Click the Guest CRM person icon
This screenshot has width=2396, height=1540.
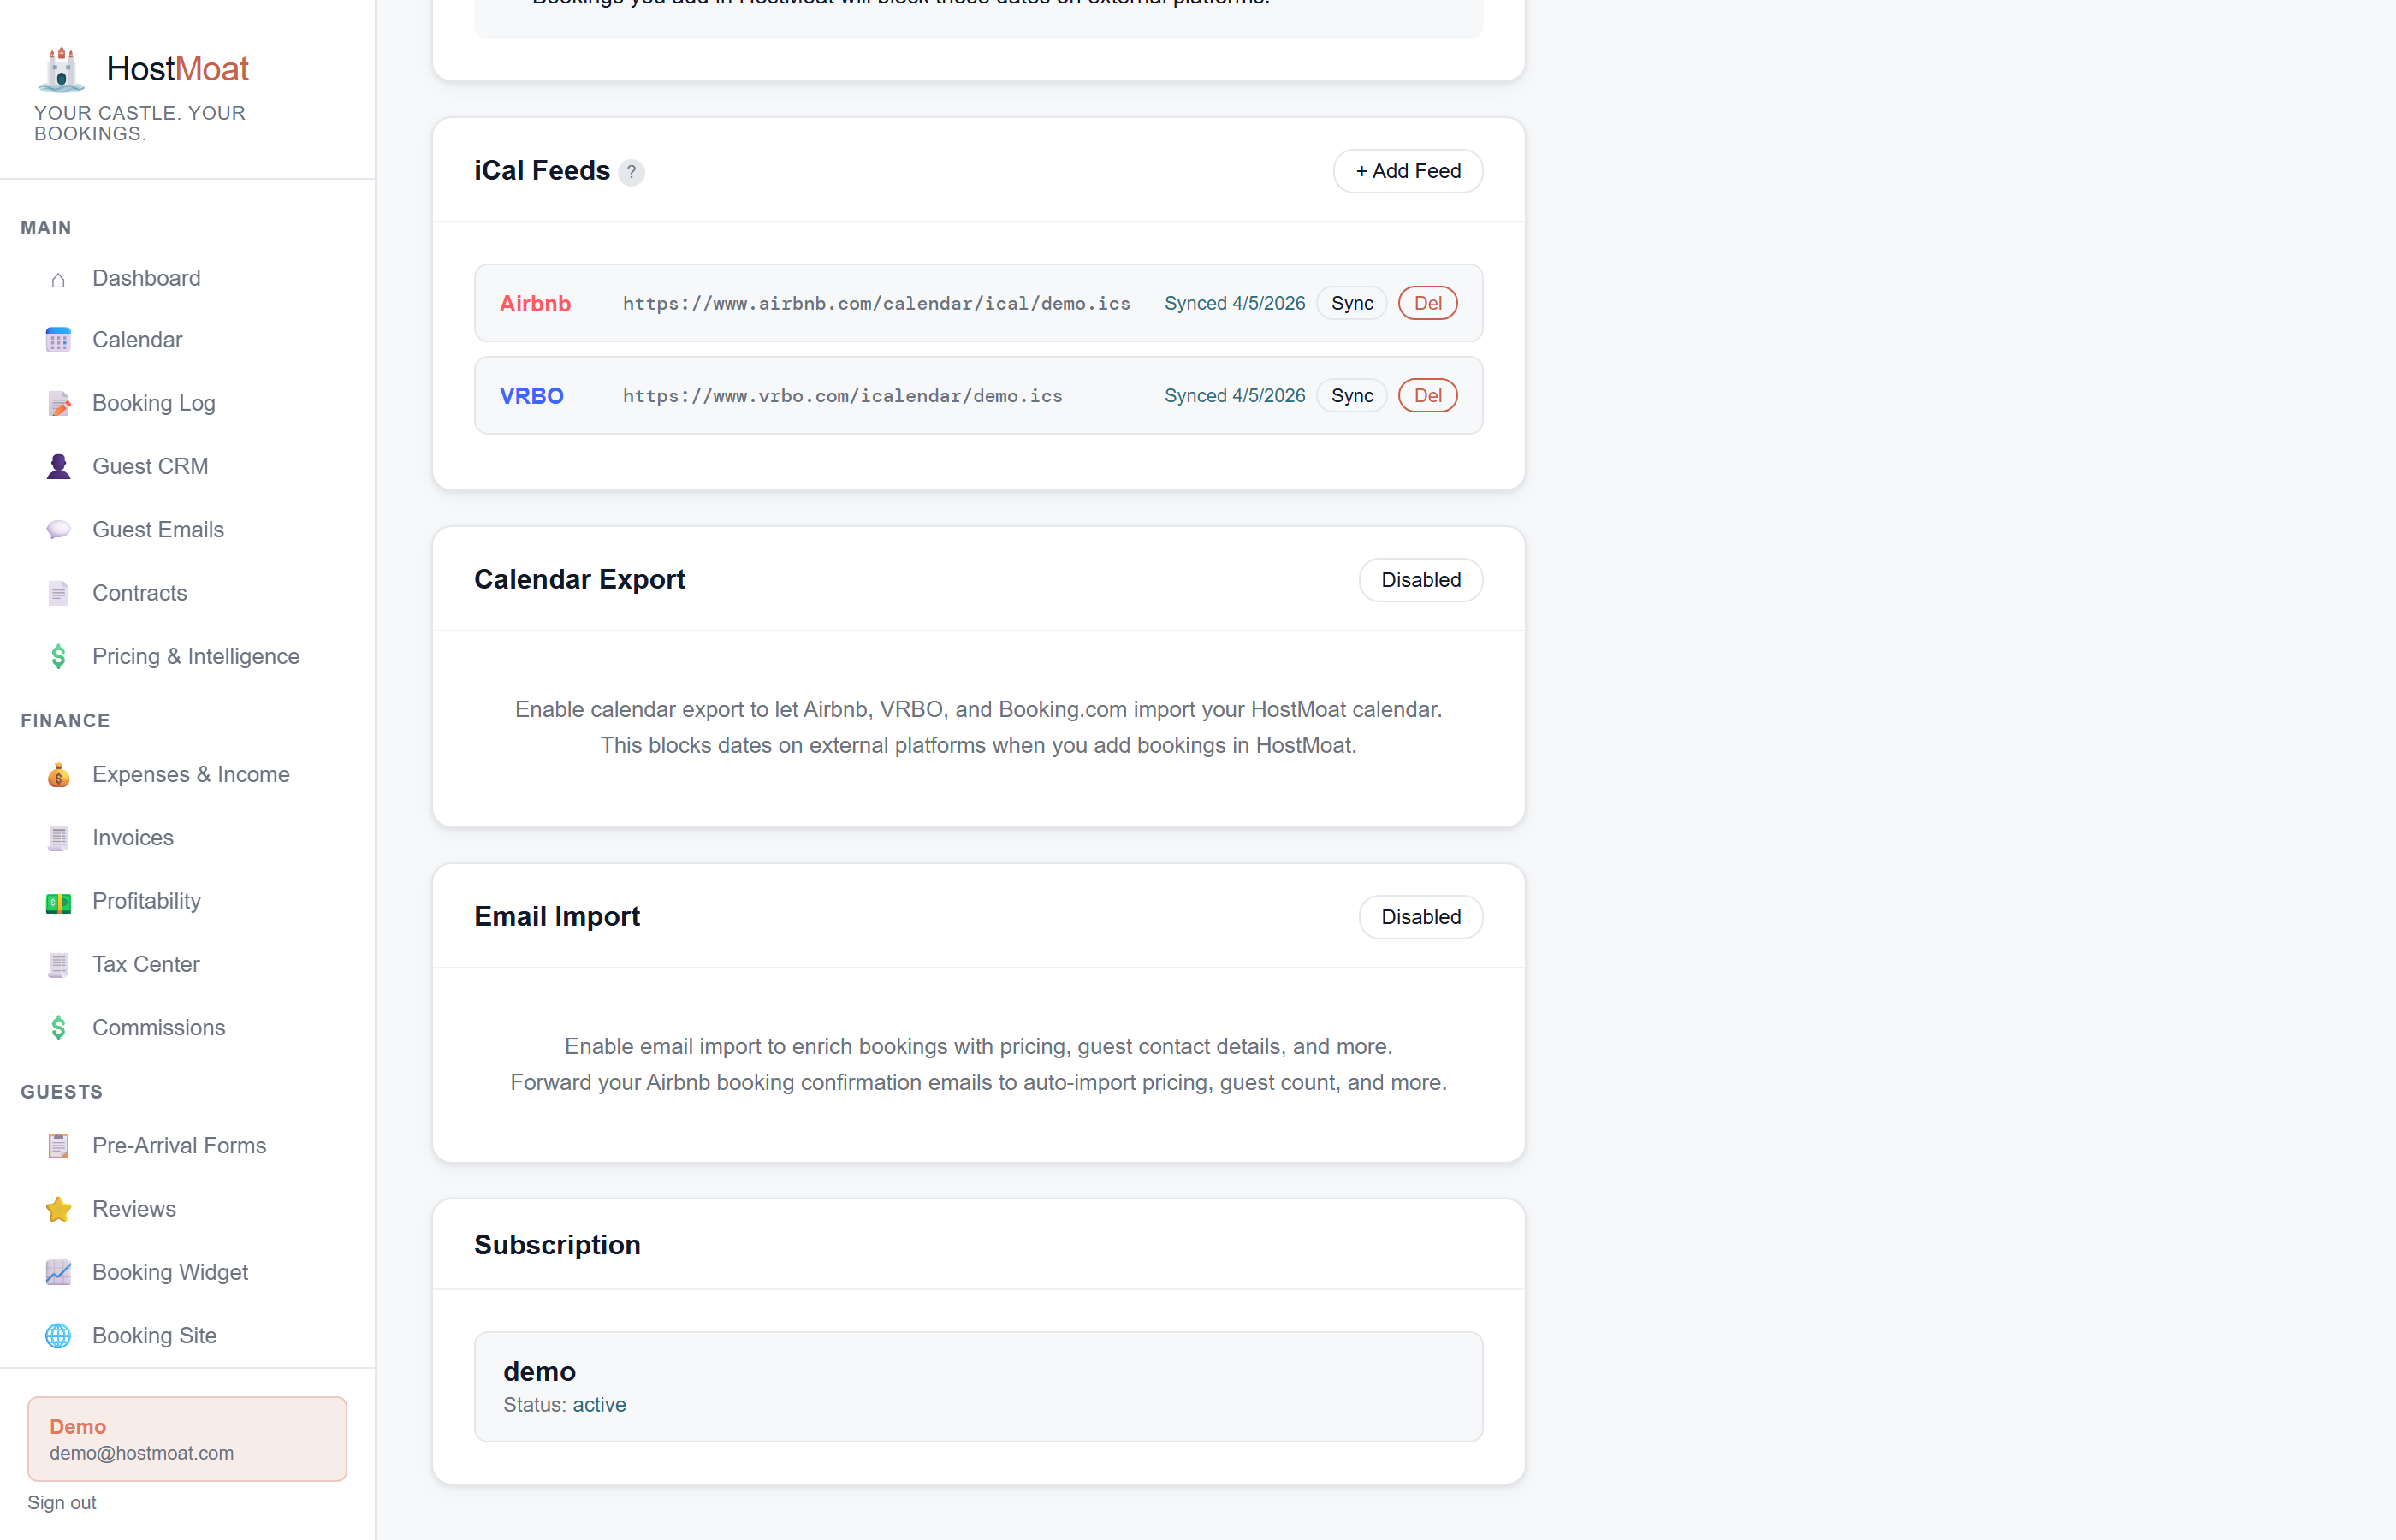click(58, 466)
